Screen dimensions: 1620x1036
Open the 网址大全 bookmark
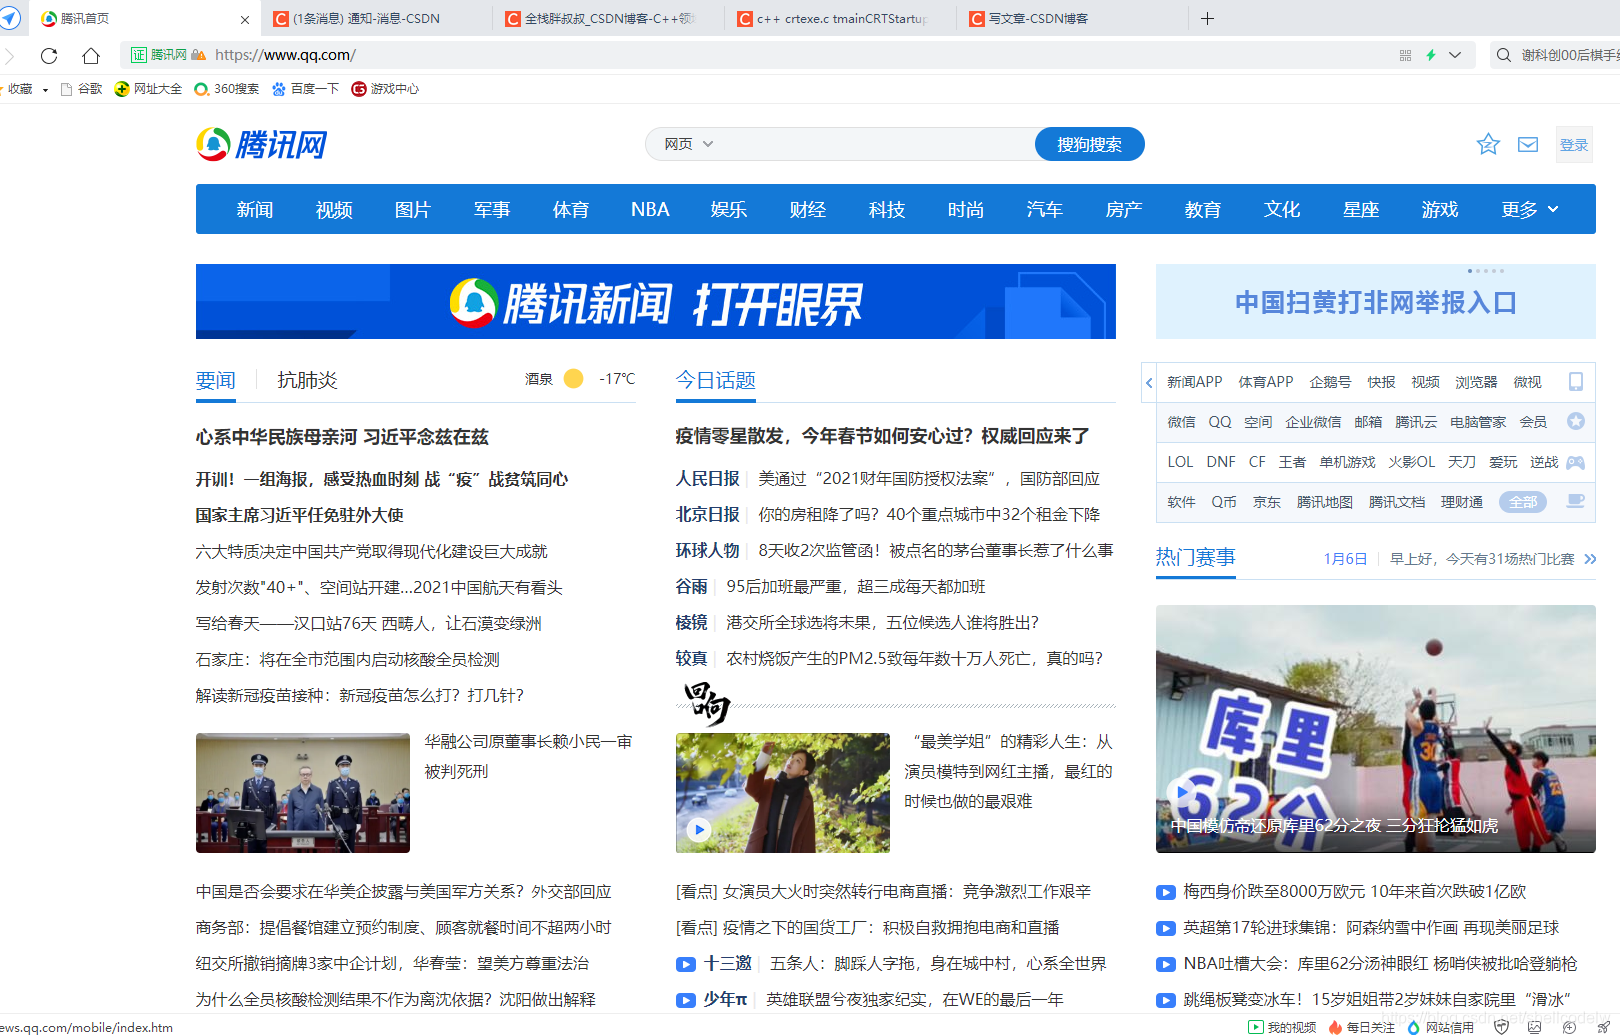click(148, 89)
